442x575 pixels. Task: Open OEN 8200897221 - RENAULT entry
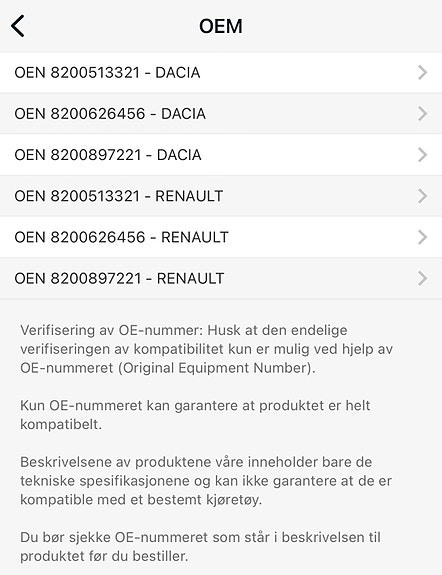pos(221,278)
